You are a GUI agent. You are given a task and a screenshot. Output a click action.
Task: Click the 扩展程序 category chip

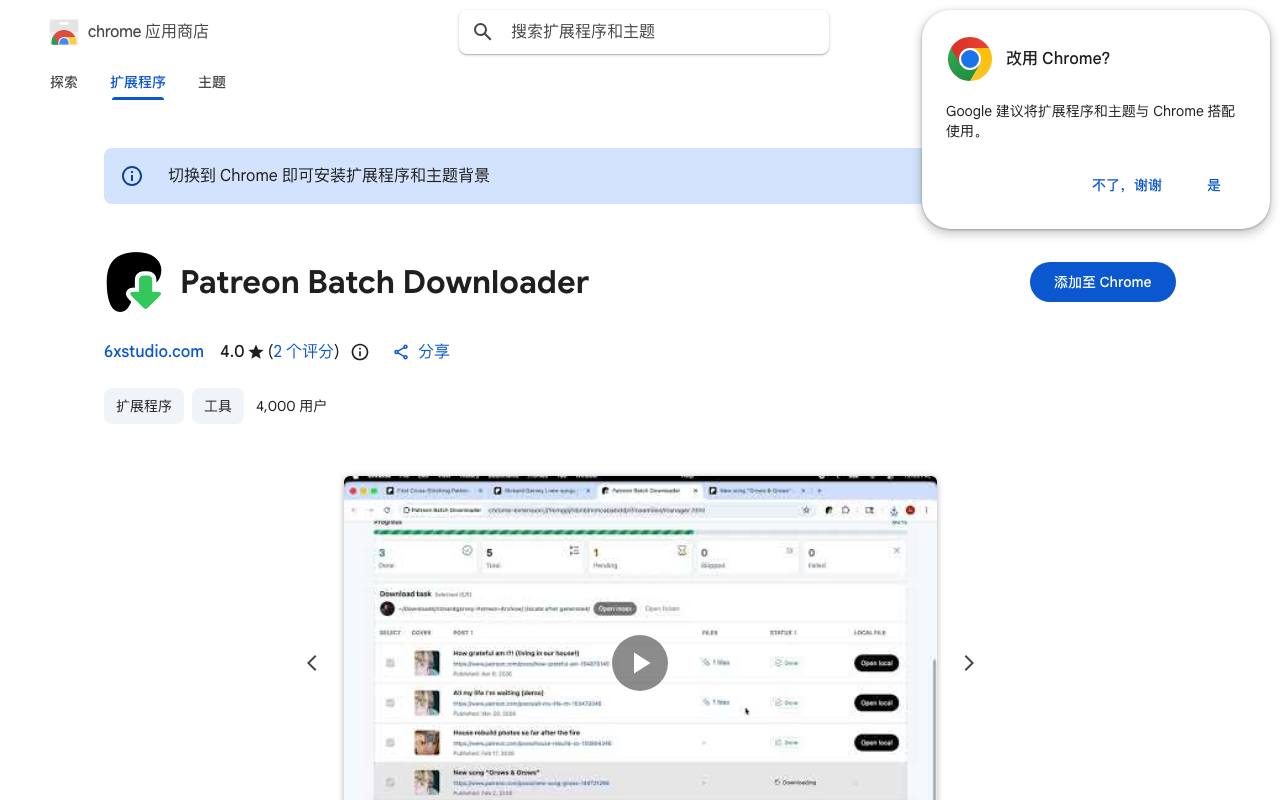(x=144, y=406)
